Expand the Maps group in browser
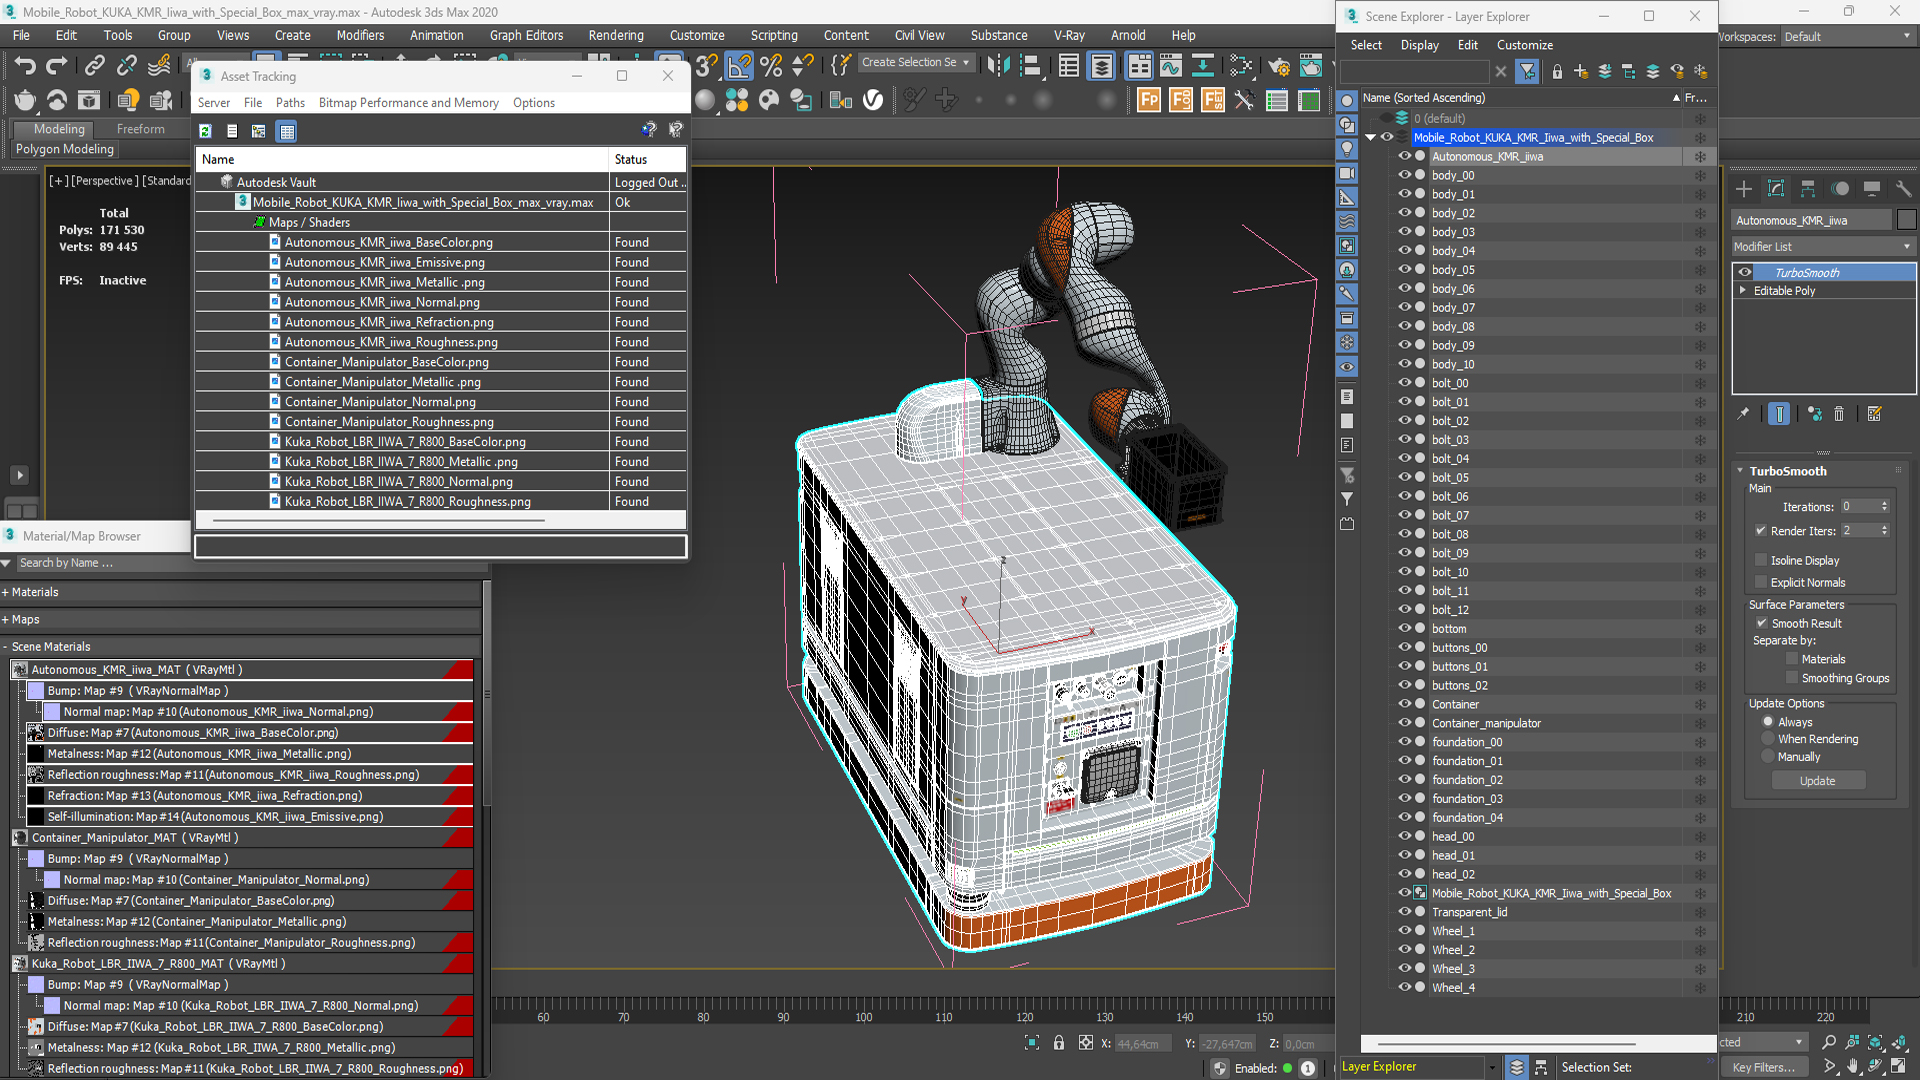 5,620
